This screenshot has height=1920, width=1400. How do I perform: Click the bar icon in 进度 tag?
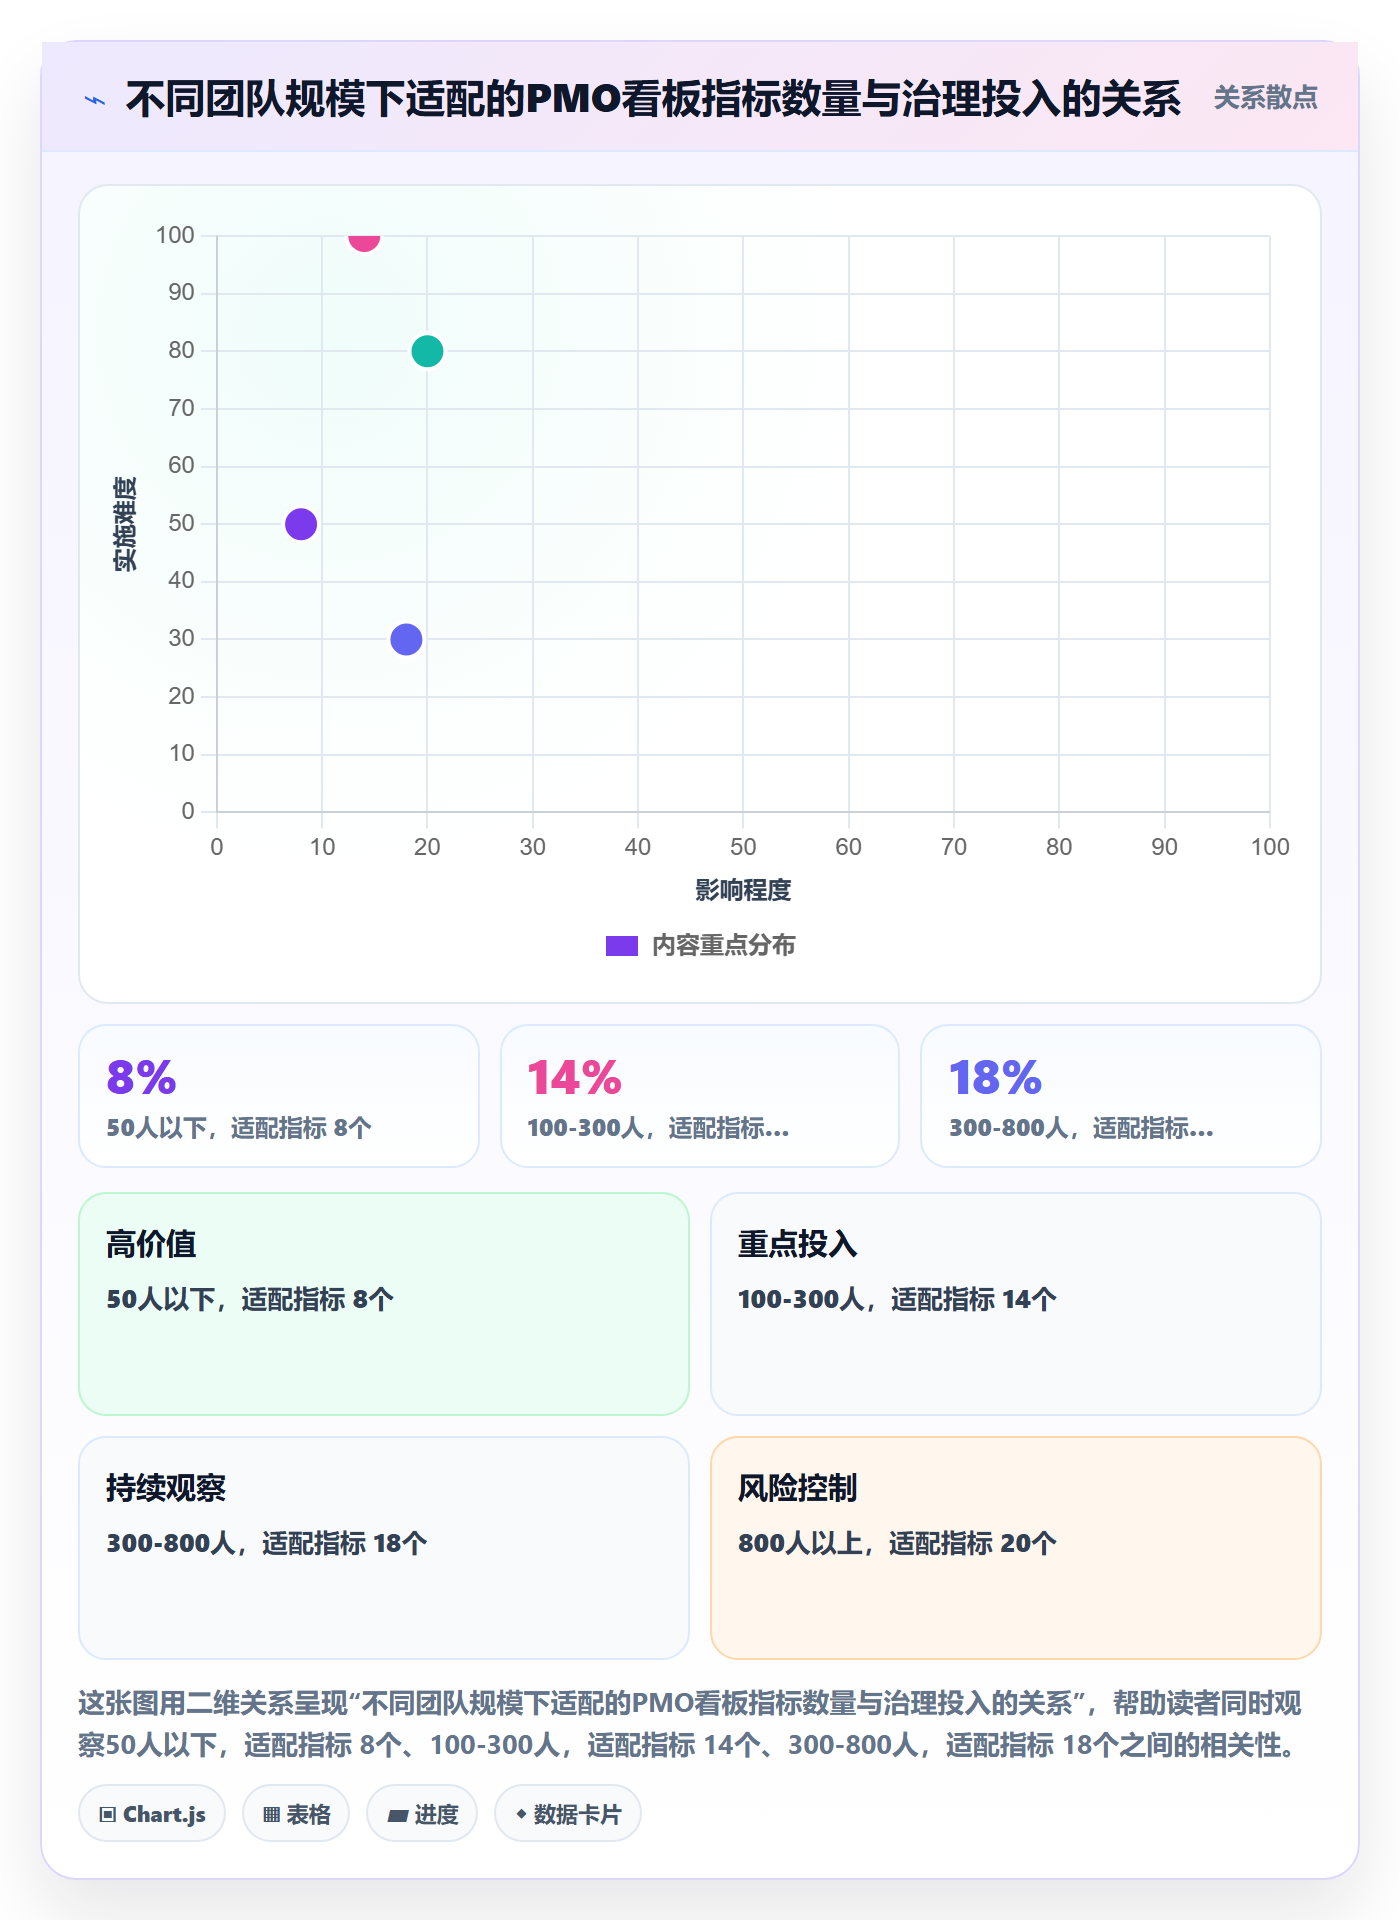(x=397, y=1815)
